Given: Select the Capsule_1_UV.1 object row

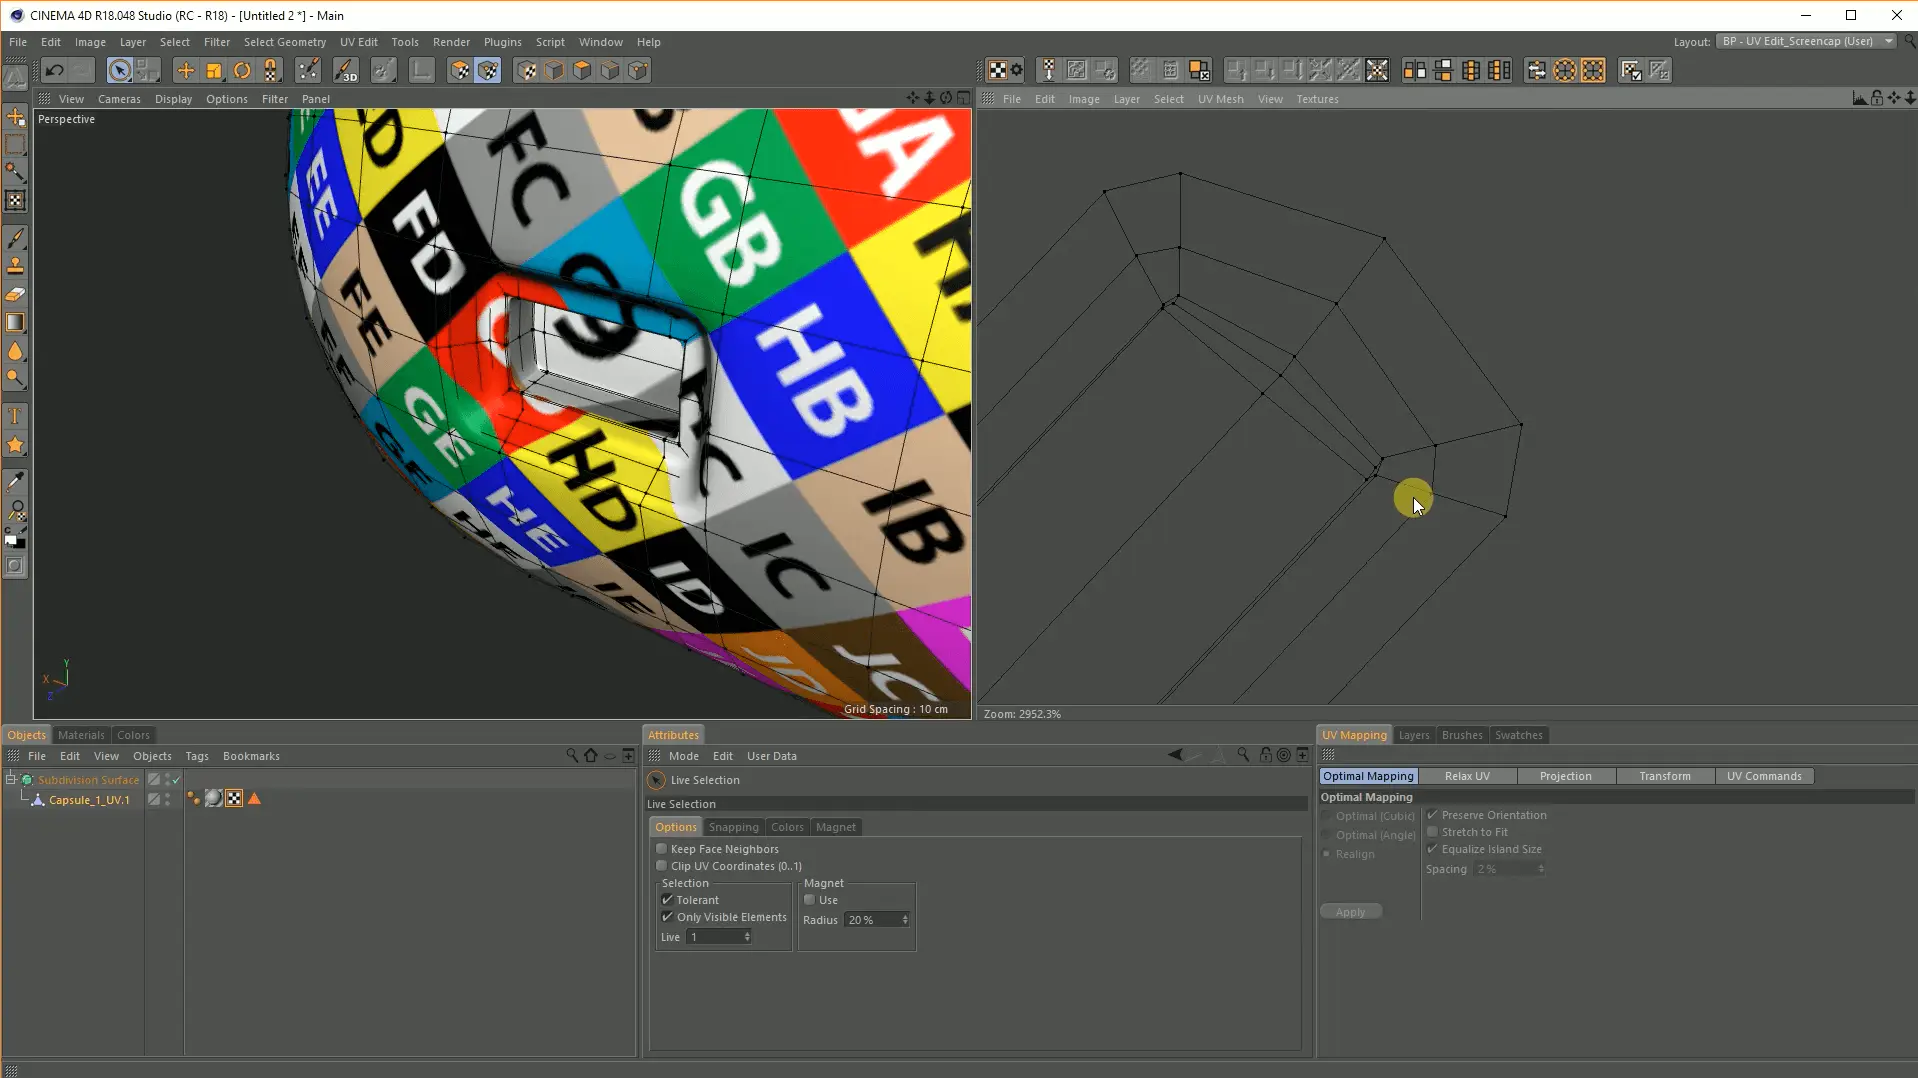Looking at the screenshot, I should pyautogui.click(x=89, y=800).
